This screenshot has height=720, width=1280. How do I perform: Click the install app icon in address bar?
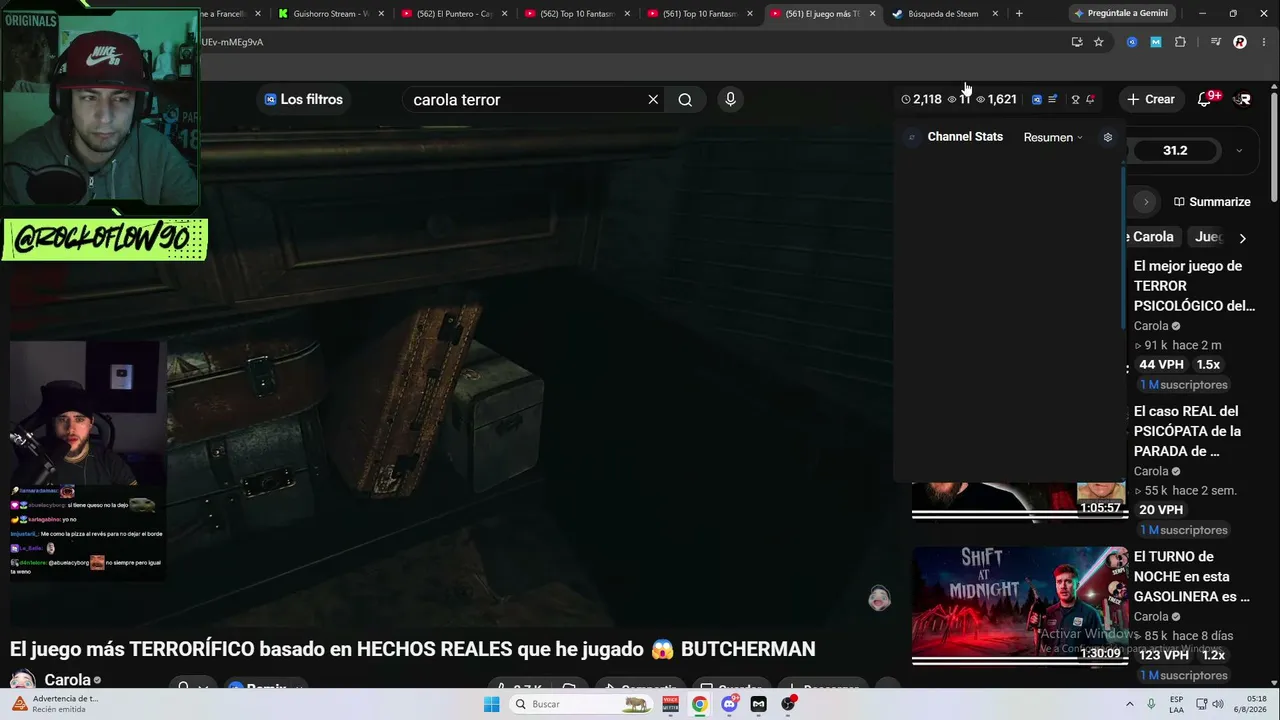coord(1076,42)
